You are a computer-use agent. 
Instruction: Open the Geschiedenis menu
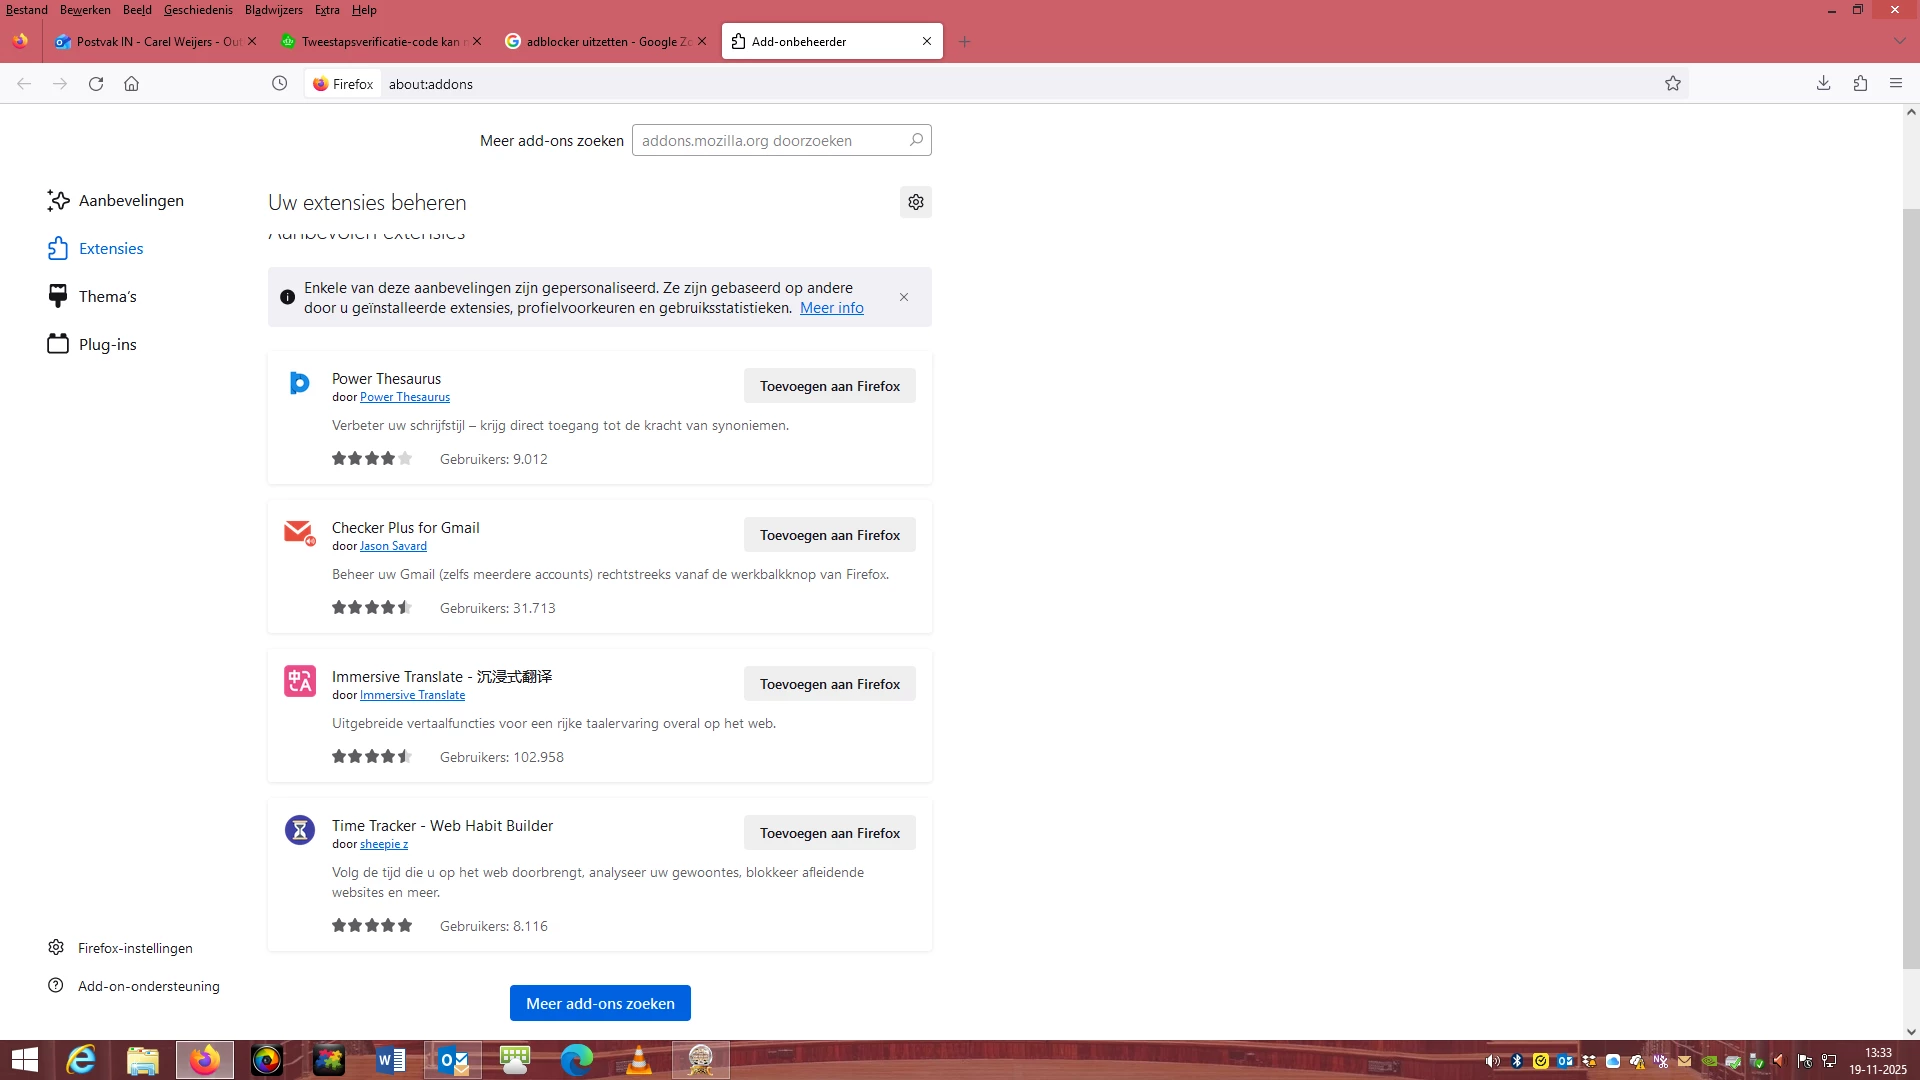pos(198,10)
